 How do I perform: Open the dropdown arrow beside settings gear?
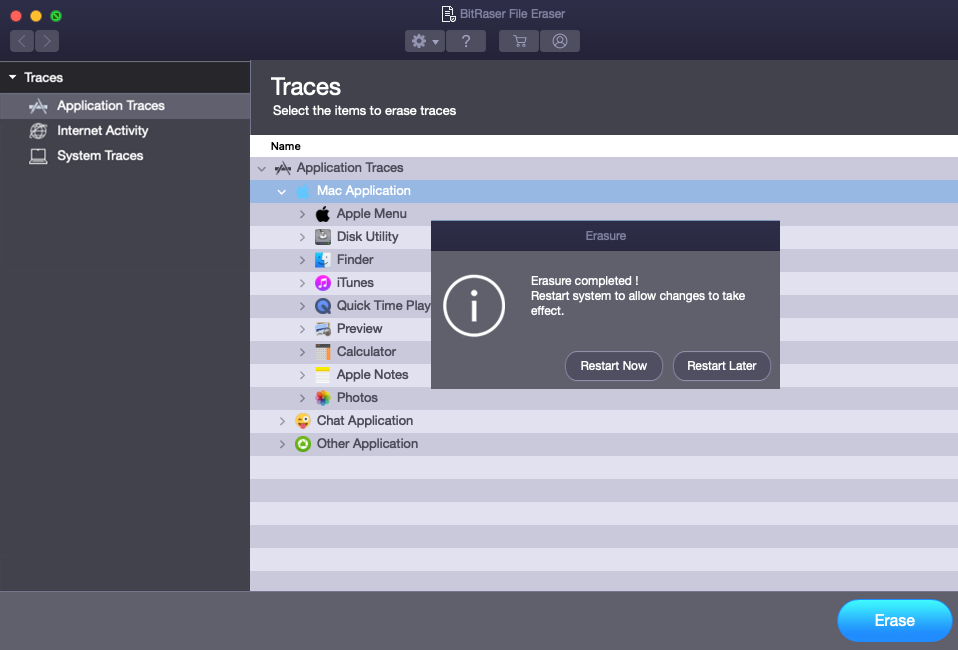click(x=436, y=42)
